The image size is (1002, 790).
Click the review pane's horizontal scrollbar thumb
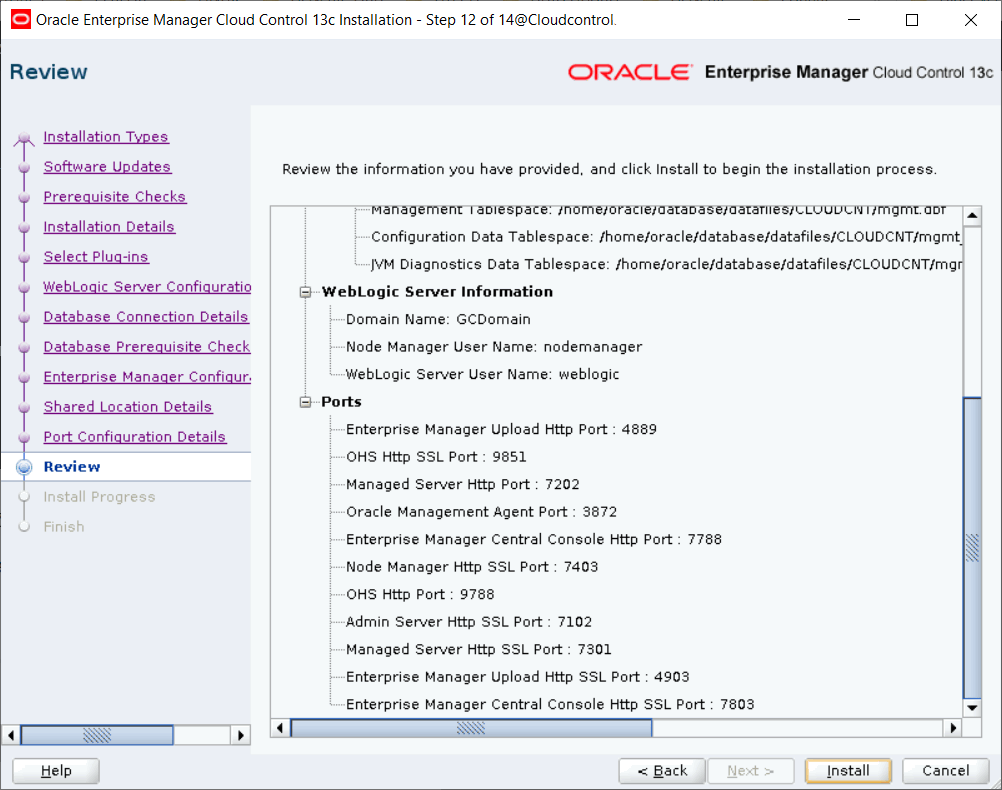[472, 728]
